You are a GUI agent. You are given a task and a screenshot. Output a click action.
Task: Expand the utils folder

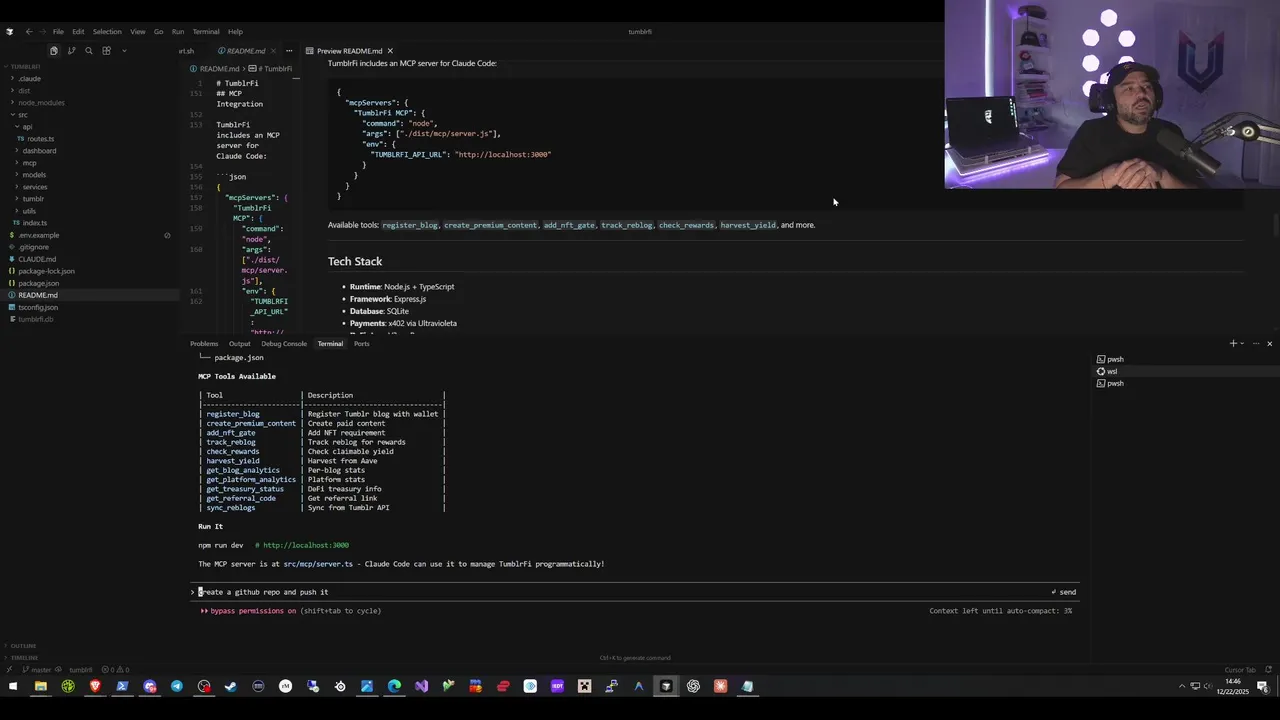(x=29, y=211)
